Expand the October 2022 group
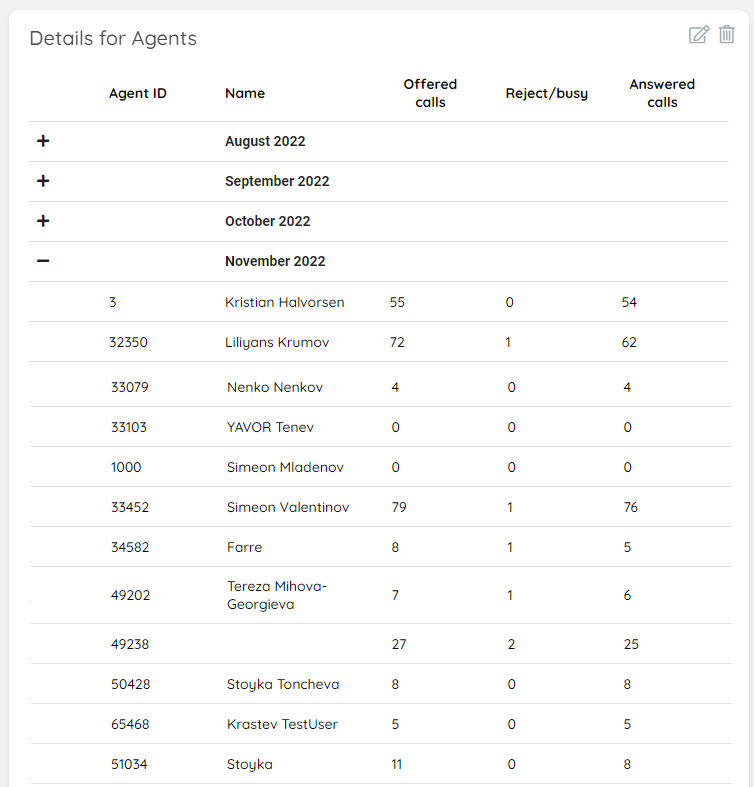The width and height of the screenshot is (754, 787). (x=43, y=221)
